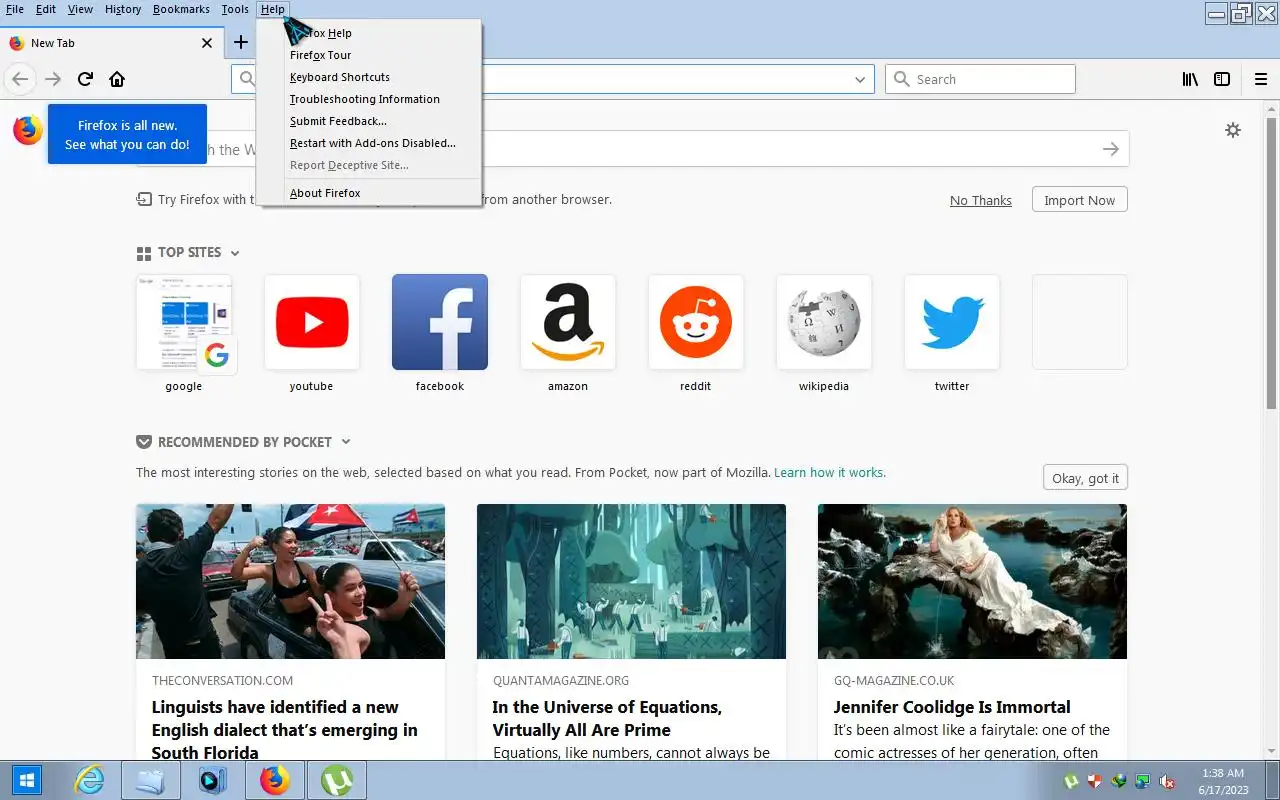Viewport: 1280px width, 800px height.
Task: Collapse the RECOMMENDED BY POCKET section
Action: tap(346, 442)
